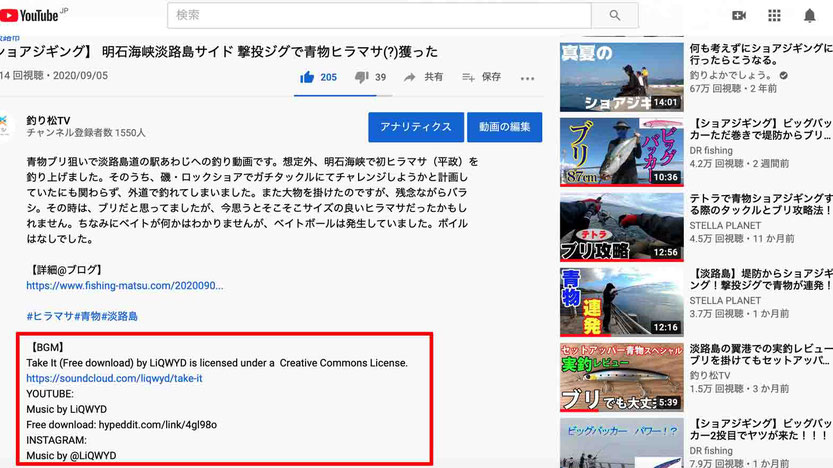Open the notifications bell
Image resolution: width=833 pixels, height=468 pixels.
[810, 15]
